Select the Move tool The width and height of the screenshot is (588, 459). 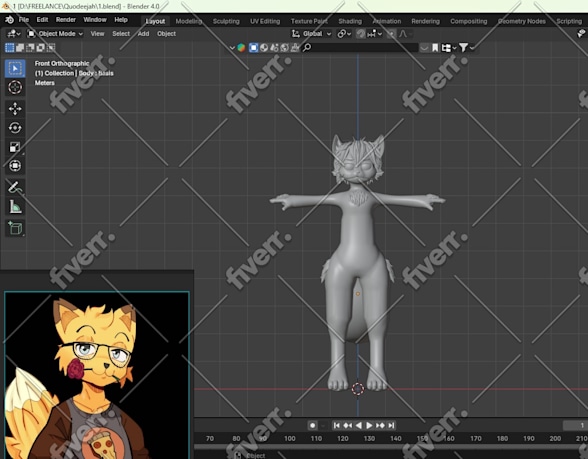pyautogui.click(x=15, y=109)
